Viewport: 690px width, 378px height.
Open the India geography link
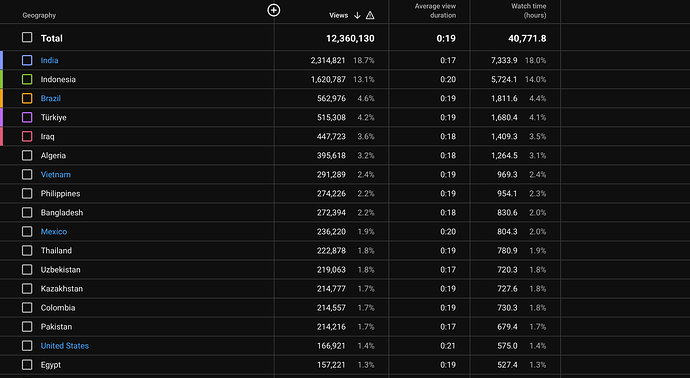point(49,60)
